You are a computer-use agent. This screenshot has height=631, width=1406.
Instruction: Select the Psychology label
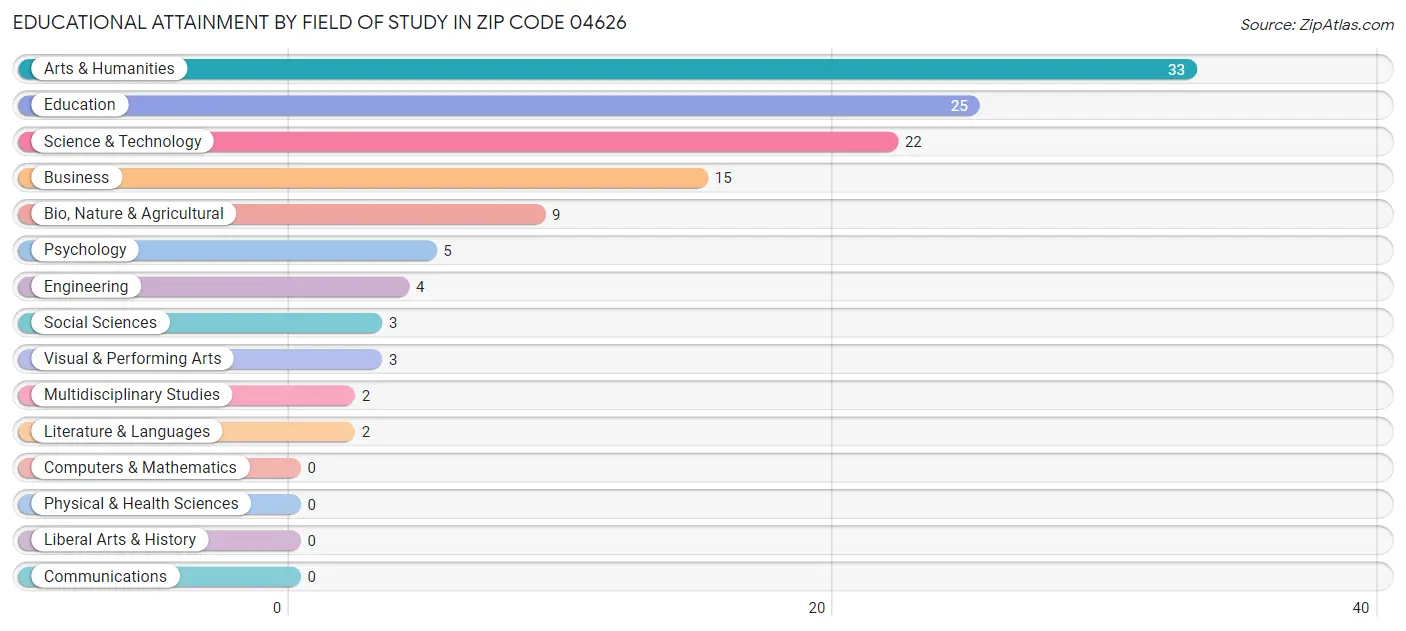pyautogui.click(x=85, y=250)
